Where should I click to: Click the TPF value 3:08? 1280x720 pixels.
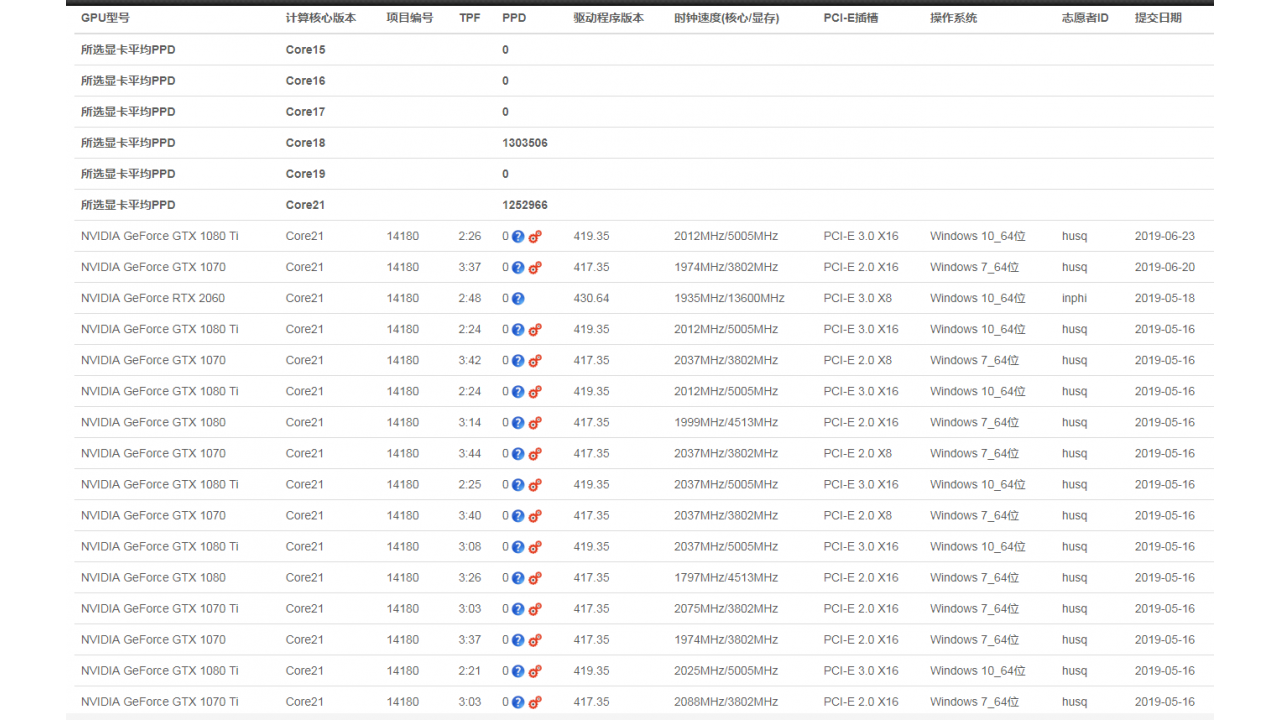[470, 546]
